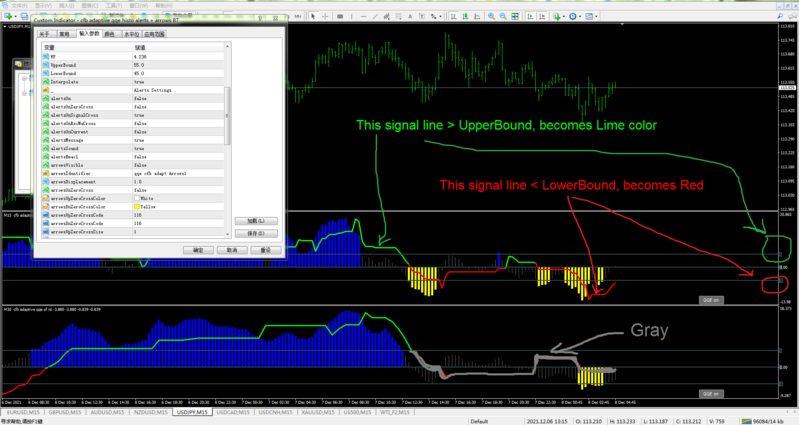Switch to the 水平位 tab in dialog
The height and width of the screenshot is (425, 799).
point(131,34)
